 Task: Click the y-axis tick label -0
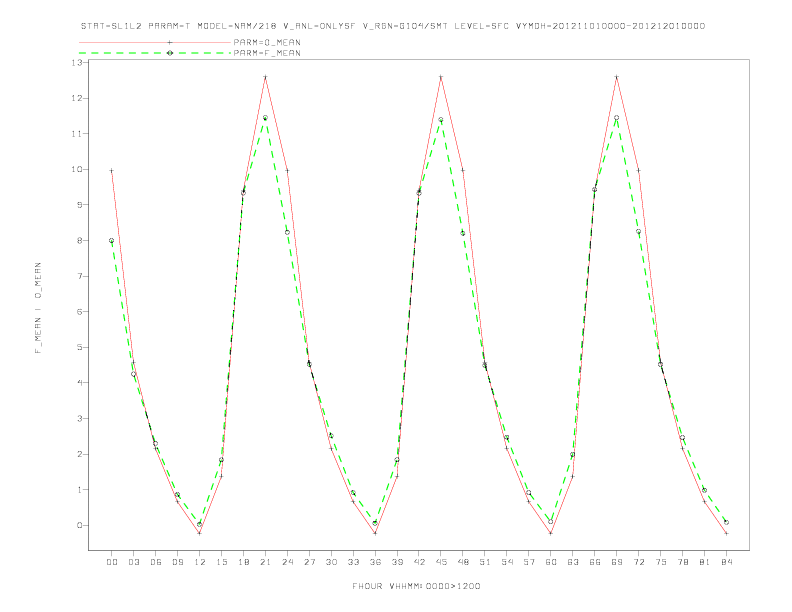pyautogui.click(x=78, y=525)
